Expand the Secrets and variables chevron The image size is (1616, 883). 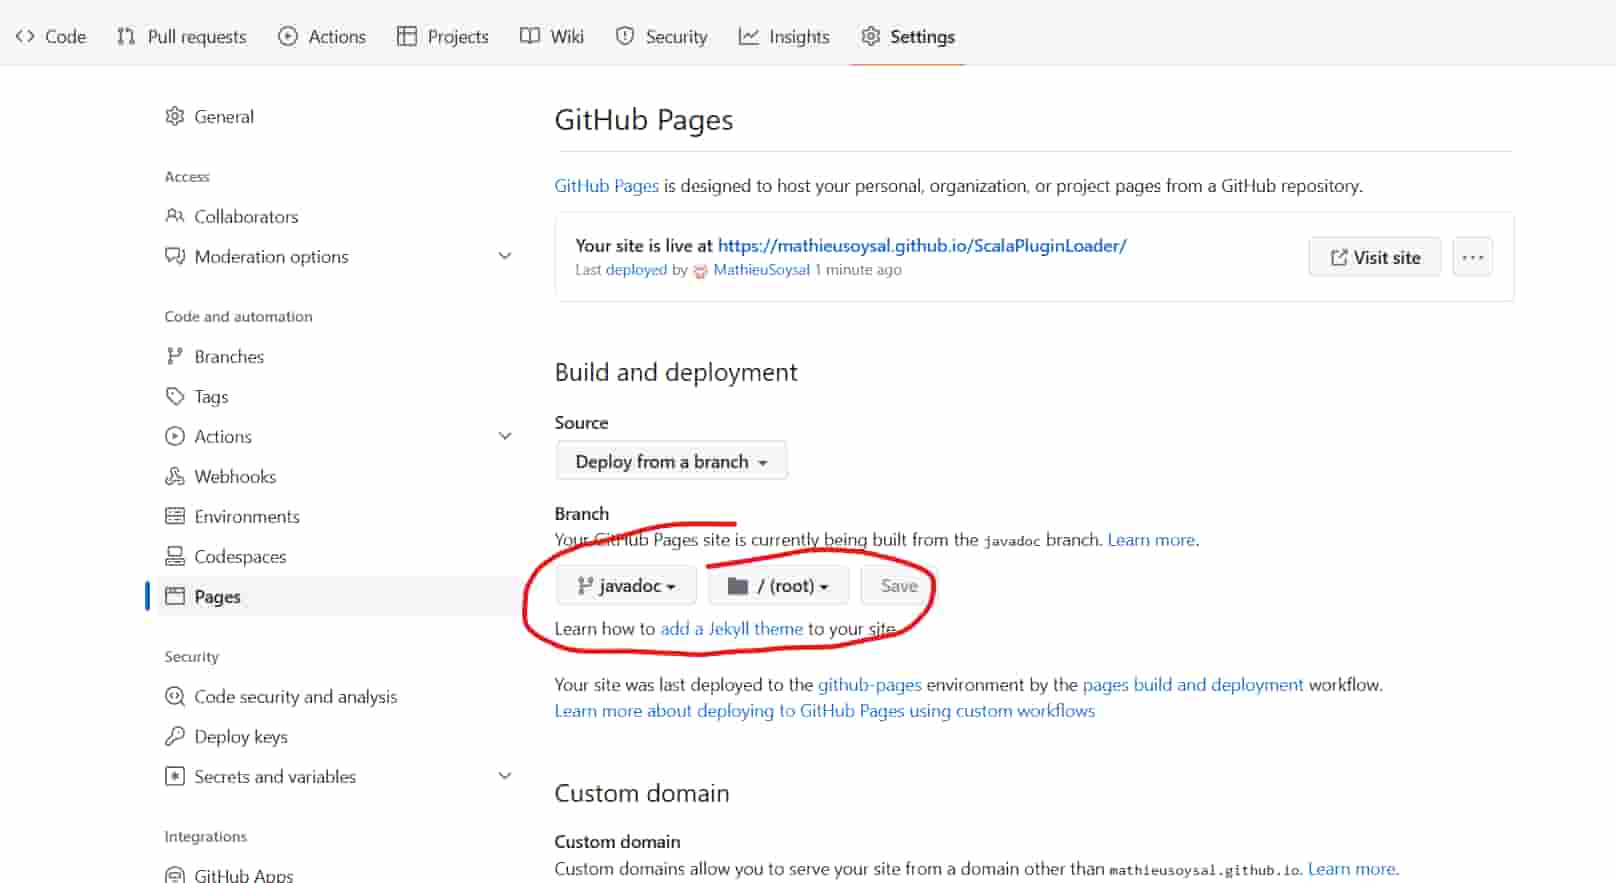coord(505,776)
